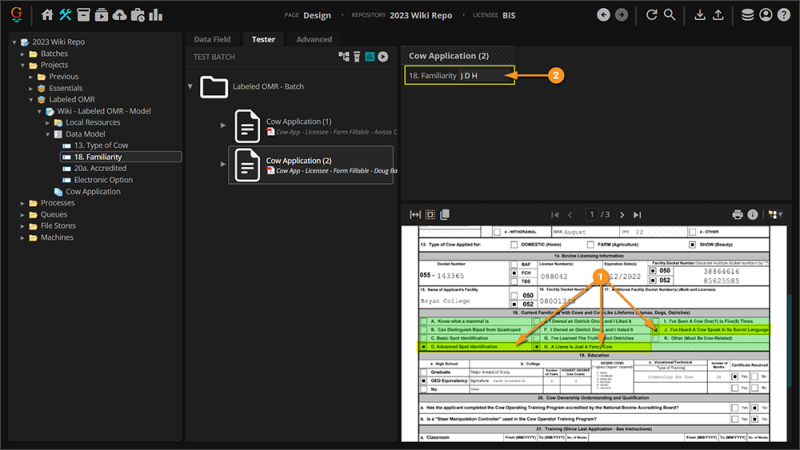Toggle the SHOW (Beauty) checkbox

pos(692,244)
